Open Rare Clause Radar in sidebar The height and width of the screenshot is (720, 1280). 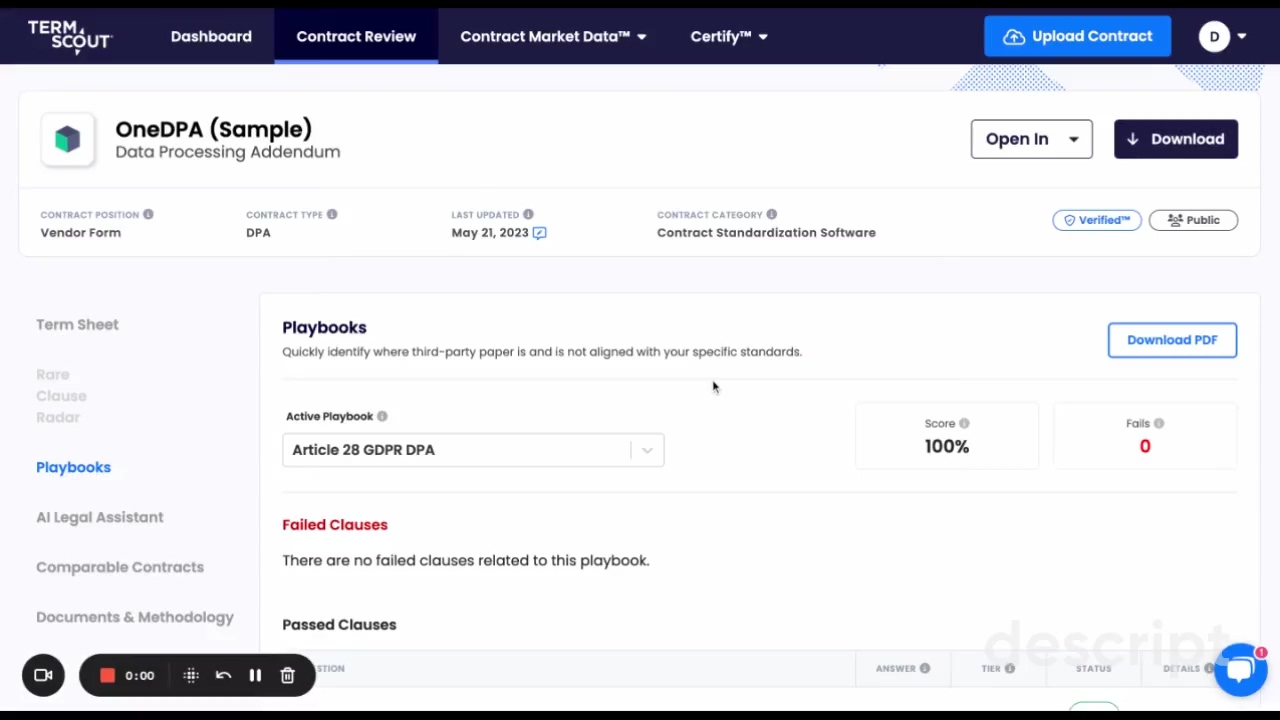(x=61, y=396)
